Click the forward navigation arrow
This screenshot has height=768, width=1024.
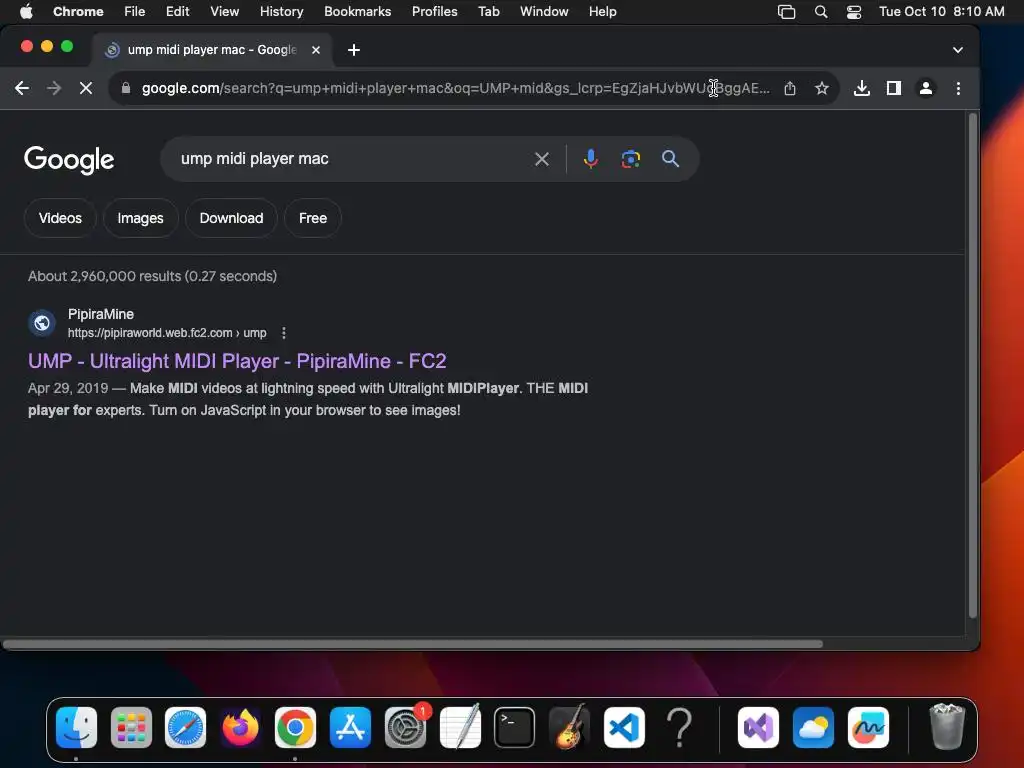(x=54, y=88)
